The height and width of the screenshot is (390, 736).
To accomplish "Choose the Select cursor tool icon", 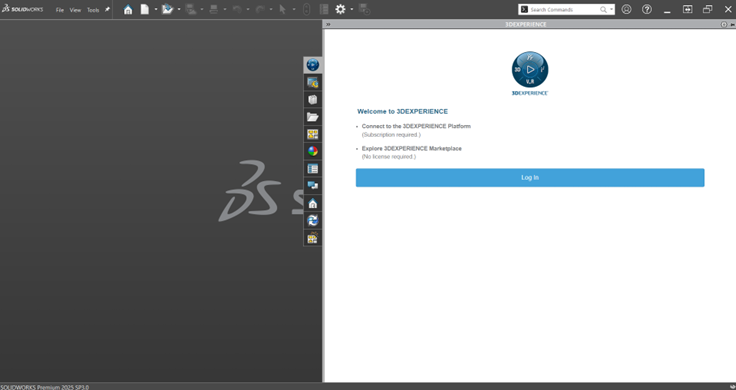I will tap(283, 9).
